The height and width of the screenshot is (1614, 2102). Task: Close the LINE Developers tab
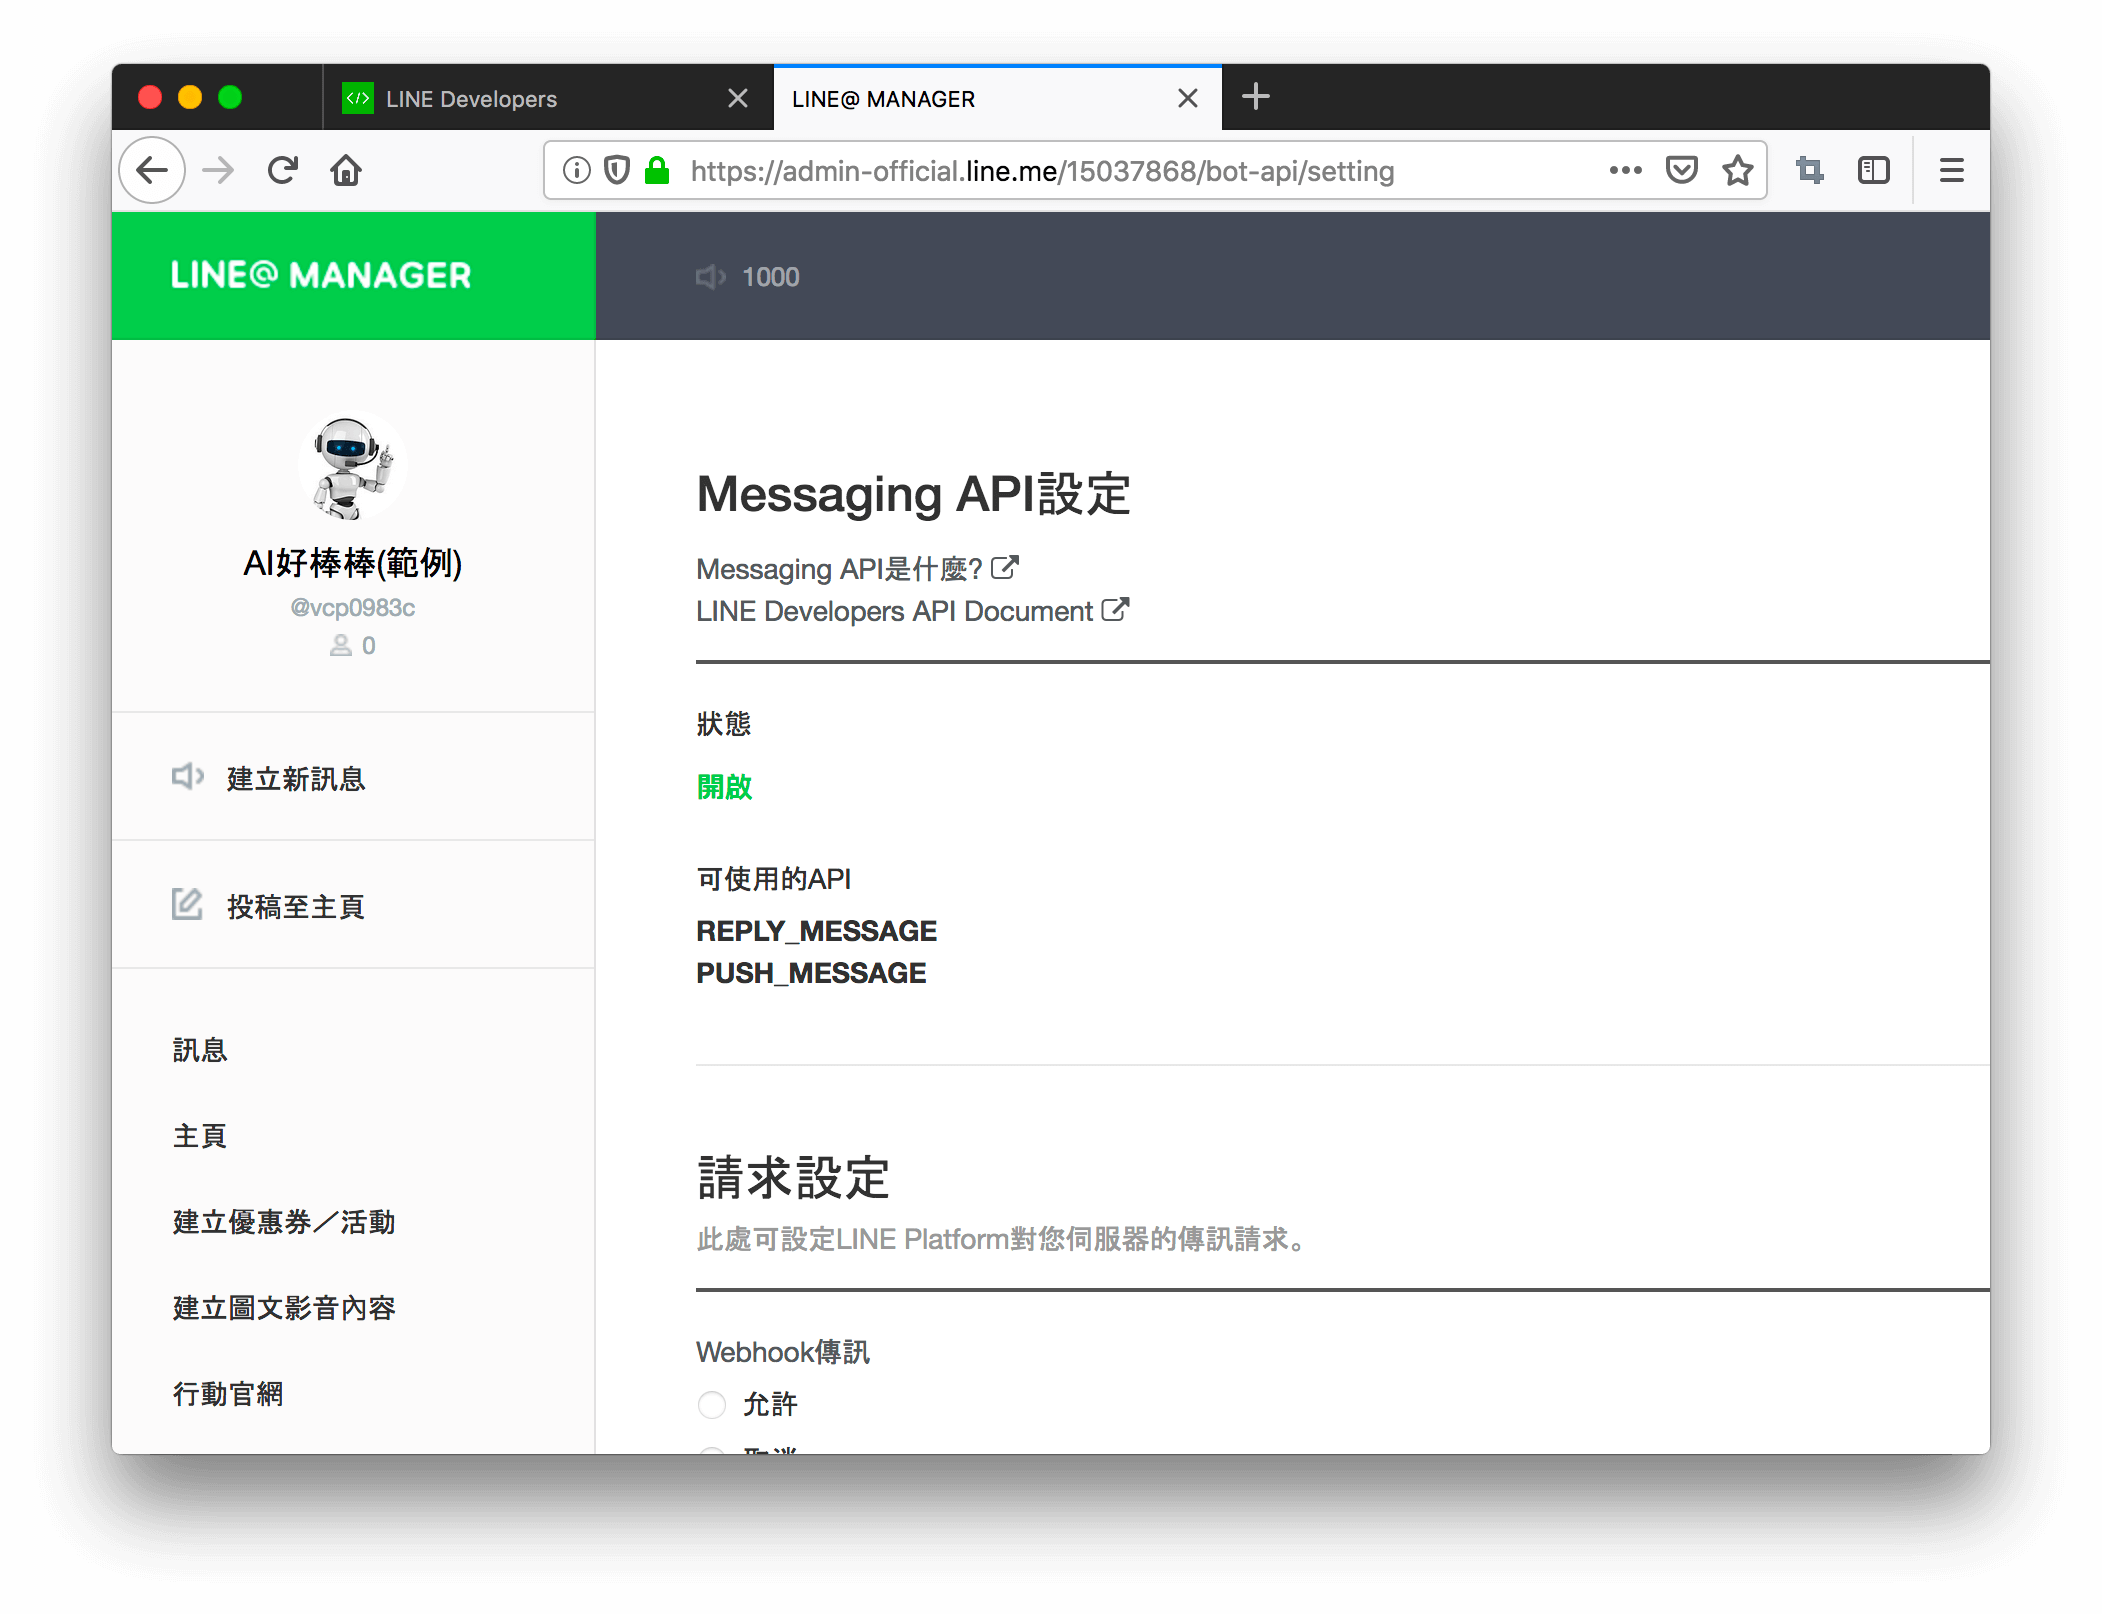pos(738,98)
